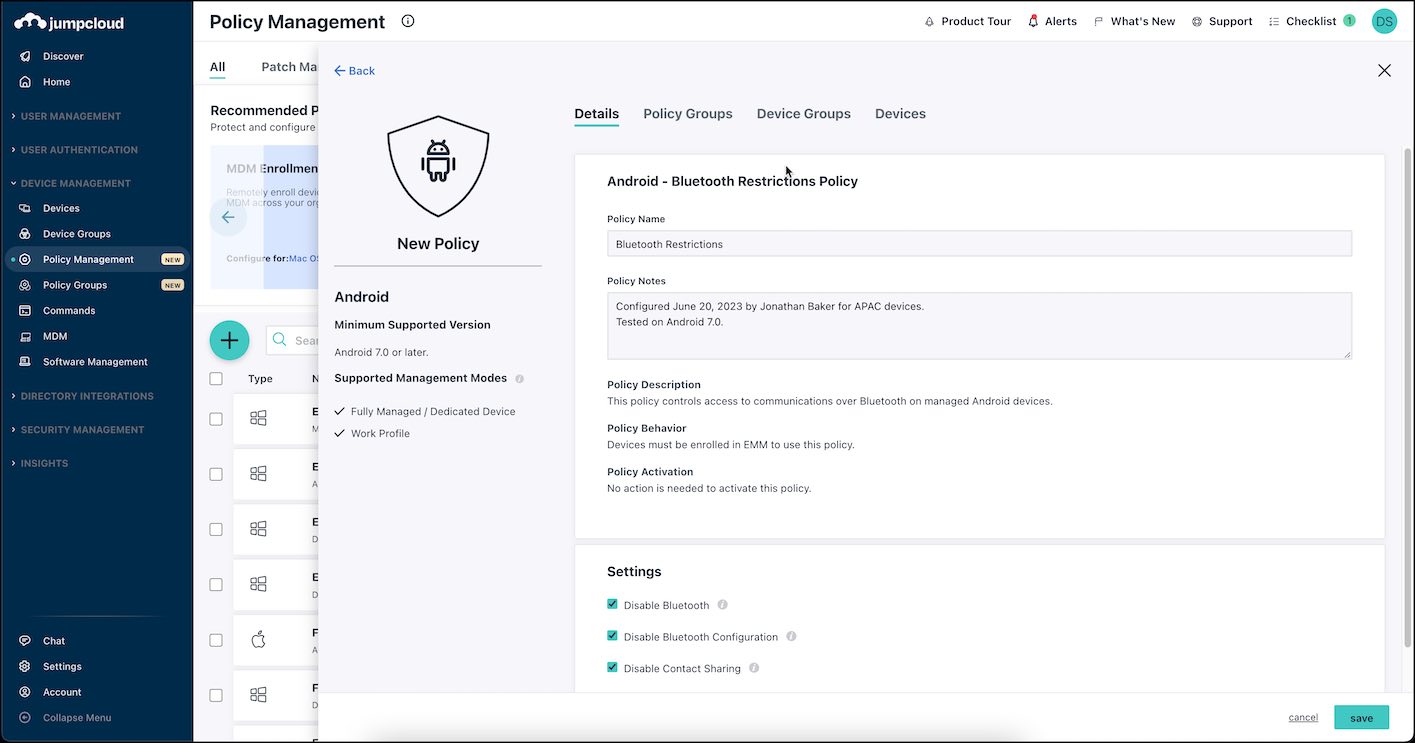Open Chat from the sidebar
Viewport: 1415px width, 743px height.
point(52,640)
